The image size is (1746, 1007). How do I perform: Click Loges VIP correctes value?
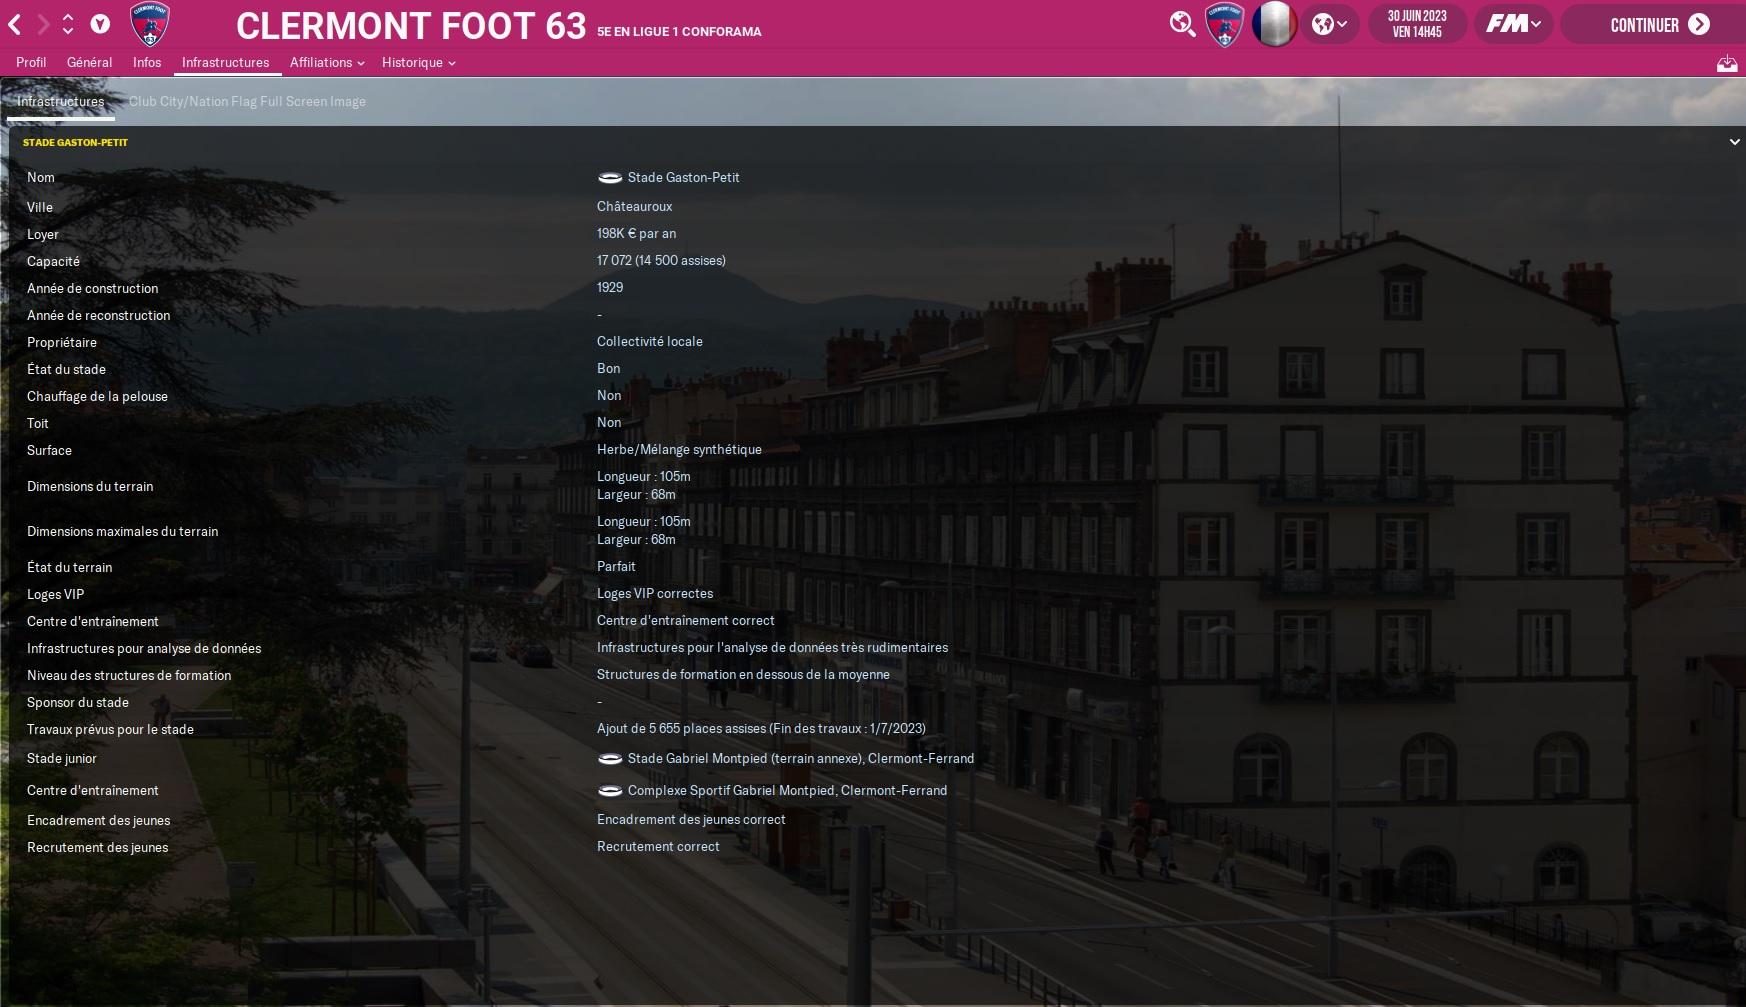click(x=655, y=593)
